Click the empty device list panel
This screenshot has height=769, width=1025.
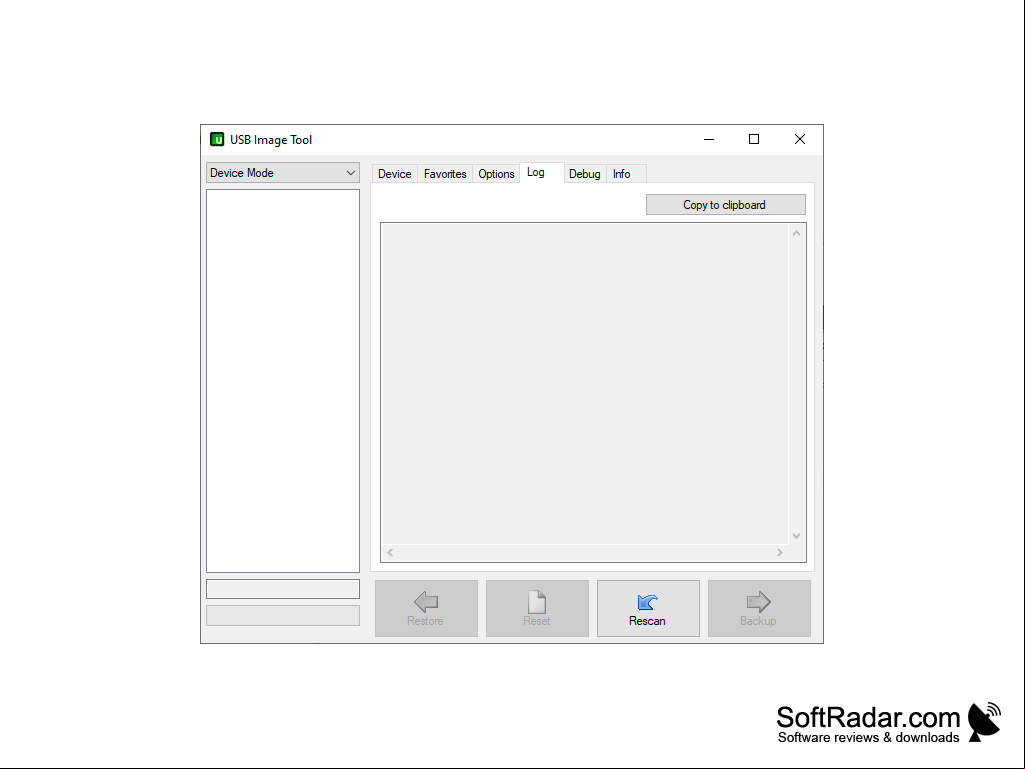coord(283,381)
